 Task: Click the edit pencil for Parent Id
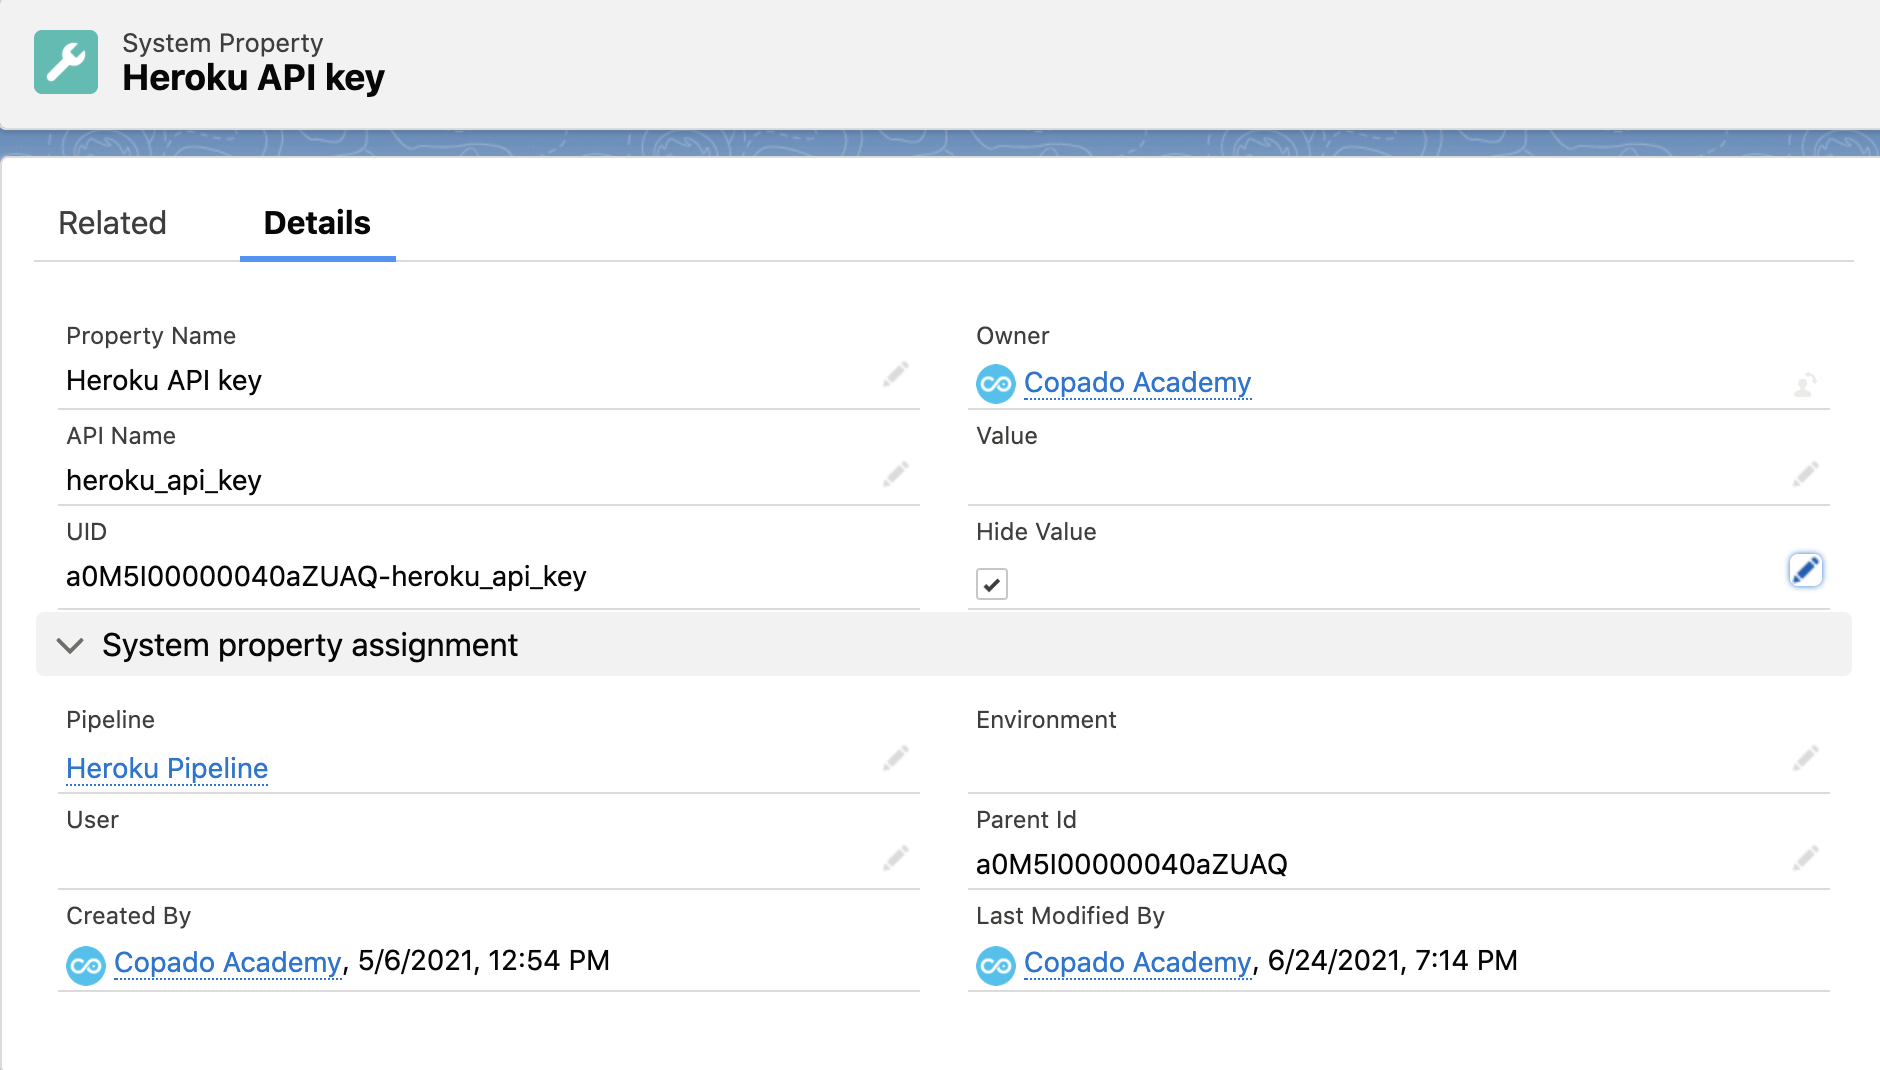[x=1808, y=858]
